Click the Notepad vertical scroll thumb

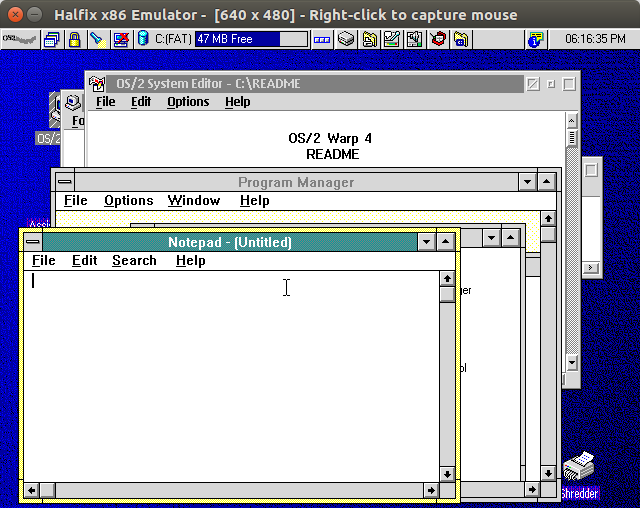(x=447, y=294)
